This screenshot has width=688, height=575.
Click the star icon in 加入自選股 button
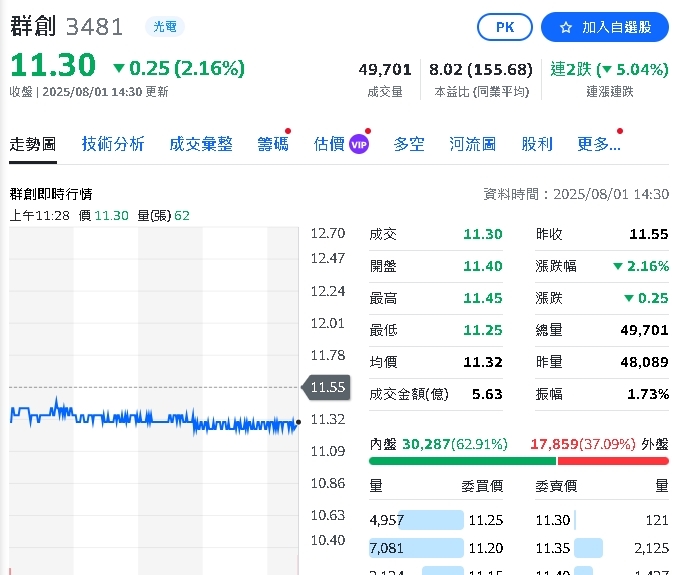(566, 28)
